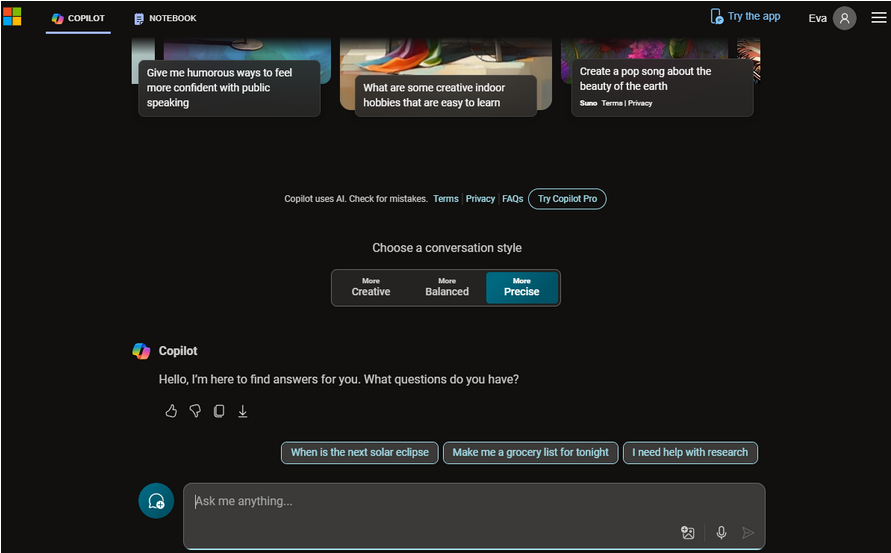891x553 pixels.
Task: Select the pop song about earth card
Action: click(662, 88)
